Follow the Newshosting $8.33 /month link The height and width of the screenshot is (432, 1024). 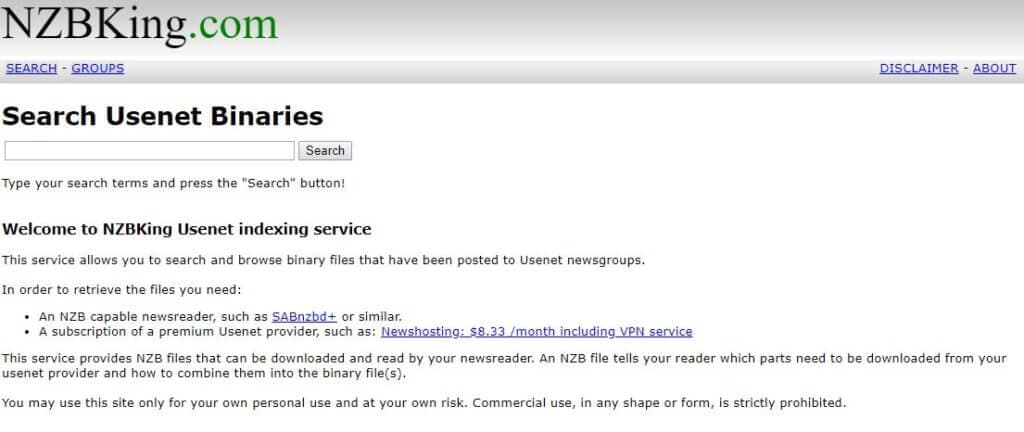(x=537, y=332)
